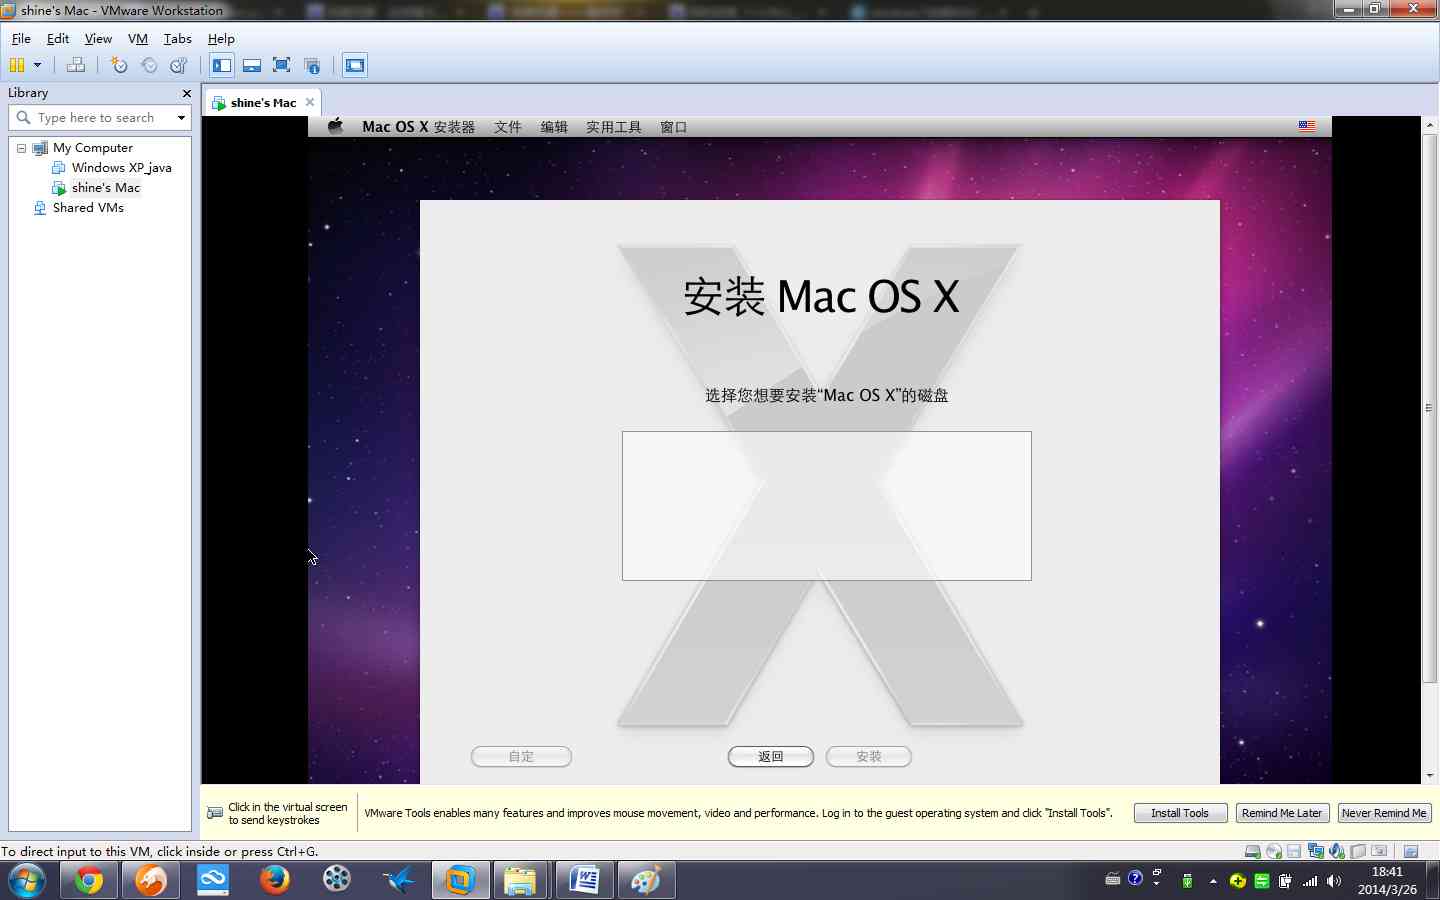Close the shine's Mac tab
This screenshot has height=900, width=1440.
(x=310, y=102)
